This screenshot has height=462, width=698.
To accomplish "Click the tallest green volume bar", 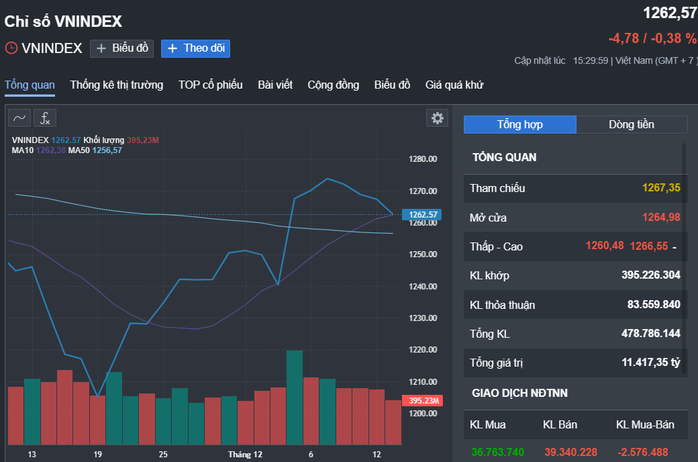I will (295, 397).
